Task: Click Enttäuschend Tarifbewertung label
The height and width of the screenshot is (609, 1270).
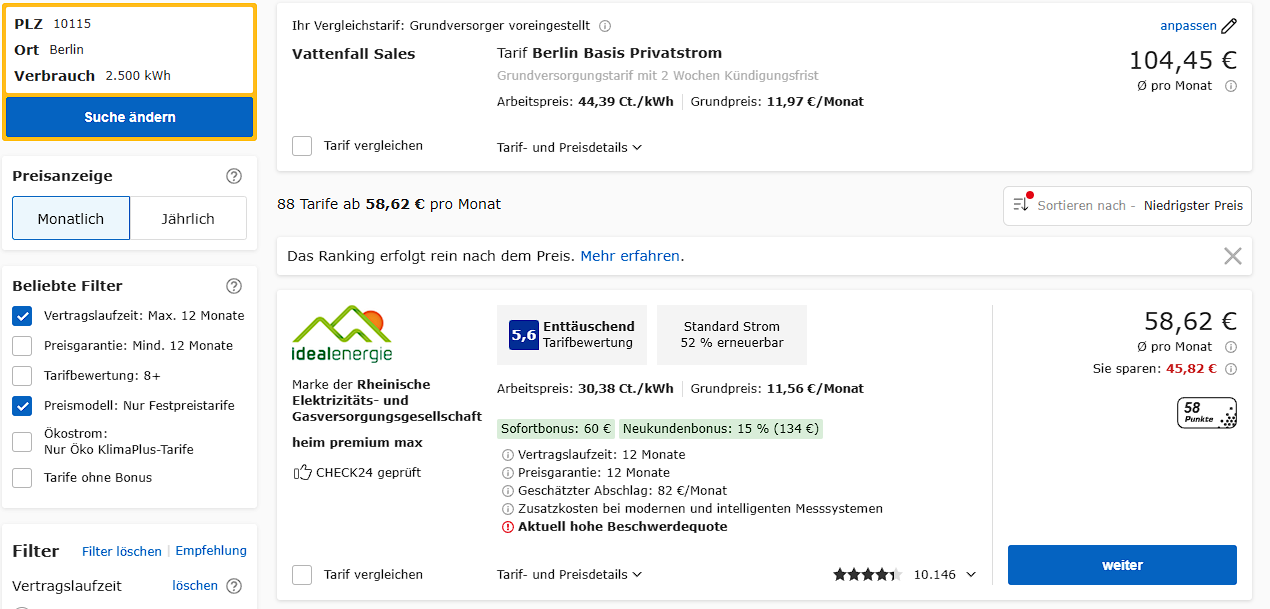Action: coord(589,335)
